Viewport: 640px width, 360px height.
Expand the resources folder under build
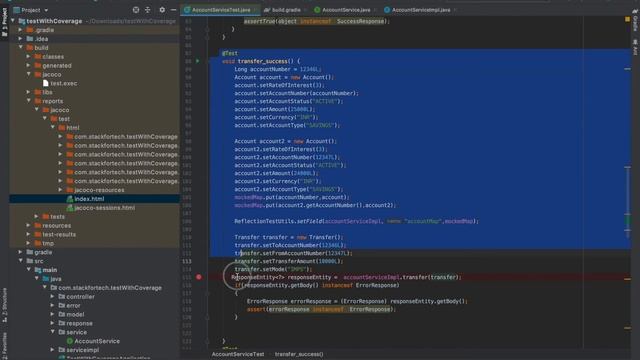pos(29,225)
